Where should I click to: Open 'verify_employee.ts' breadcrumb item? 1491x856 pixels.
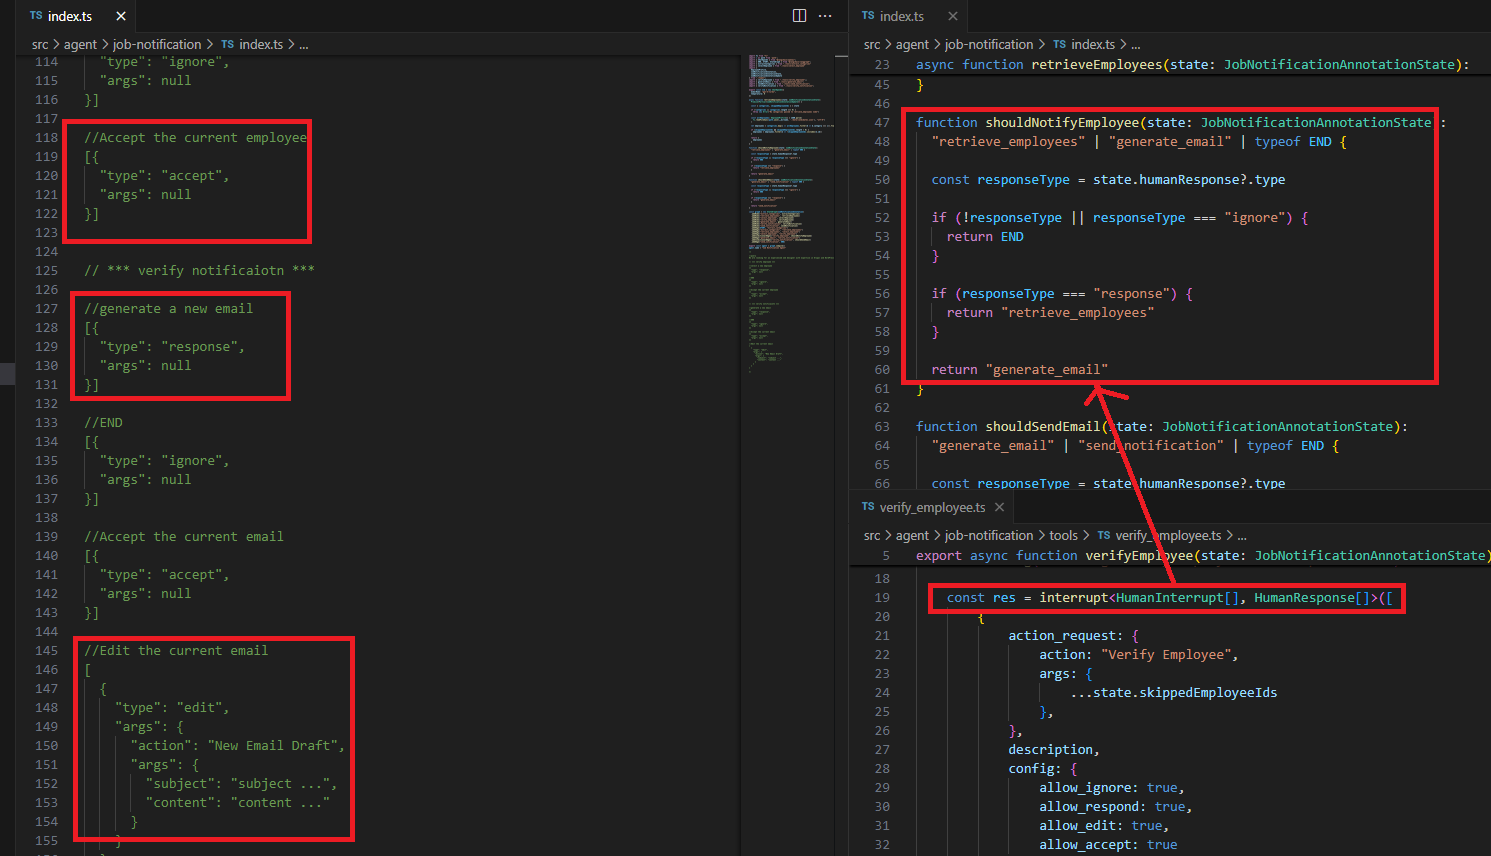(x=1168, y=535)
